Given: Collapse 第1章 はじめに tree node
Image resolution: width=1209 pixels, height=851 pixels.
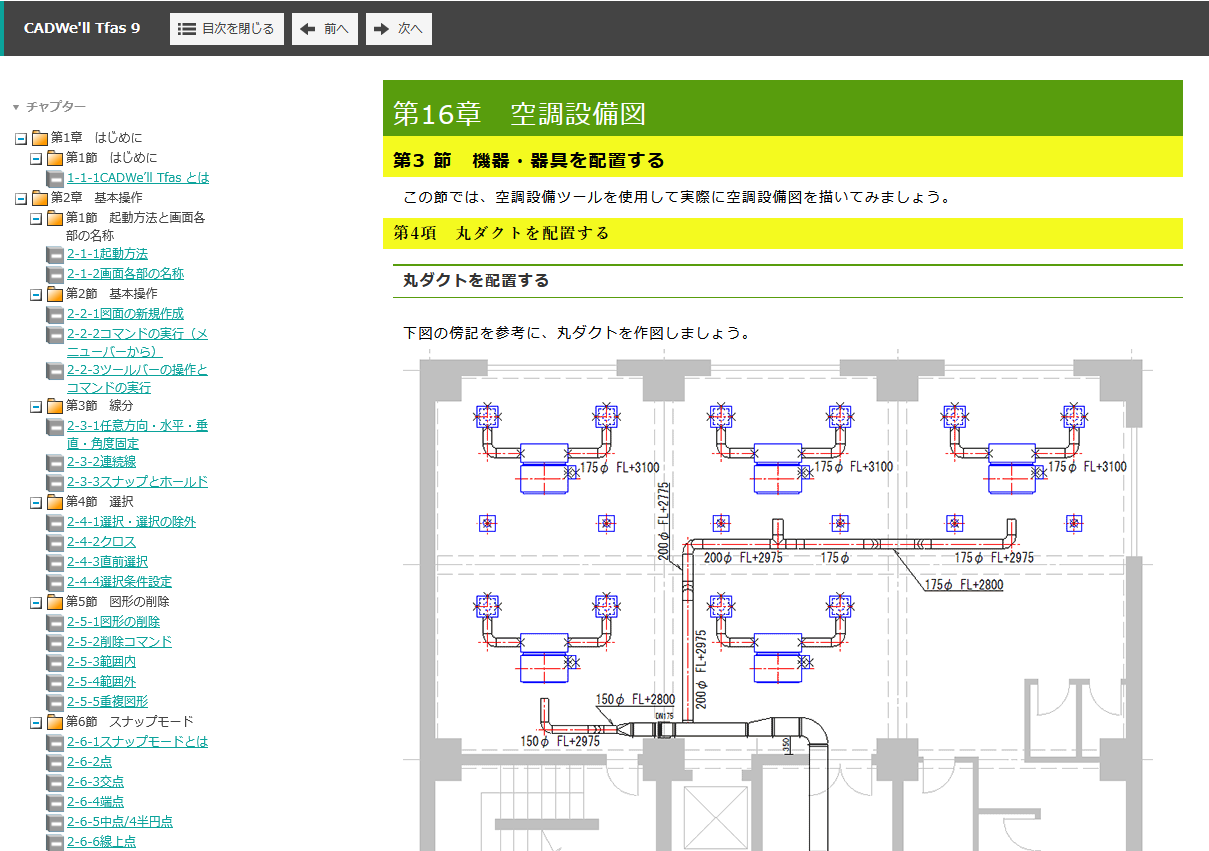Looking at the screenshot, I should 21,138.
